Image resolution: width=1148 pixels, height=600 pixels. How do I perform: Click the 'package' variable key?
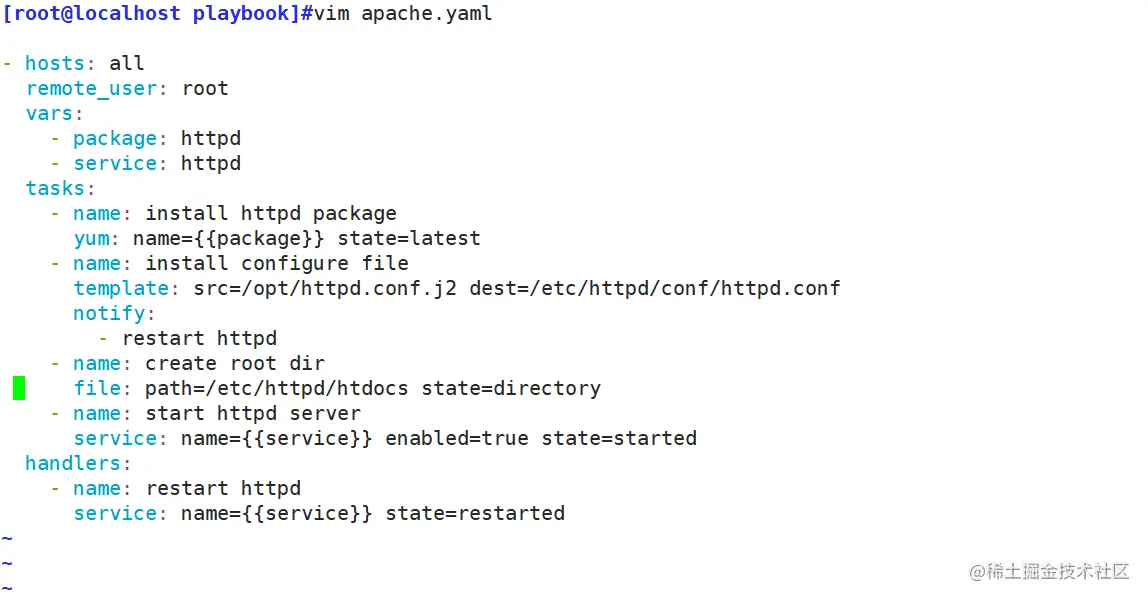pos(115,138)
